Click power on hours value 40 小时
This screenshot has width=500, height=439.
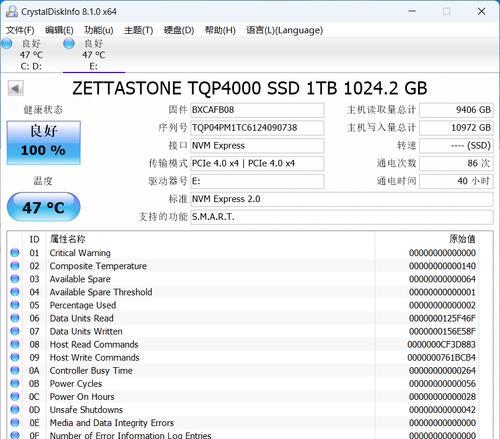456,181
